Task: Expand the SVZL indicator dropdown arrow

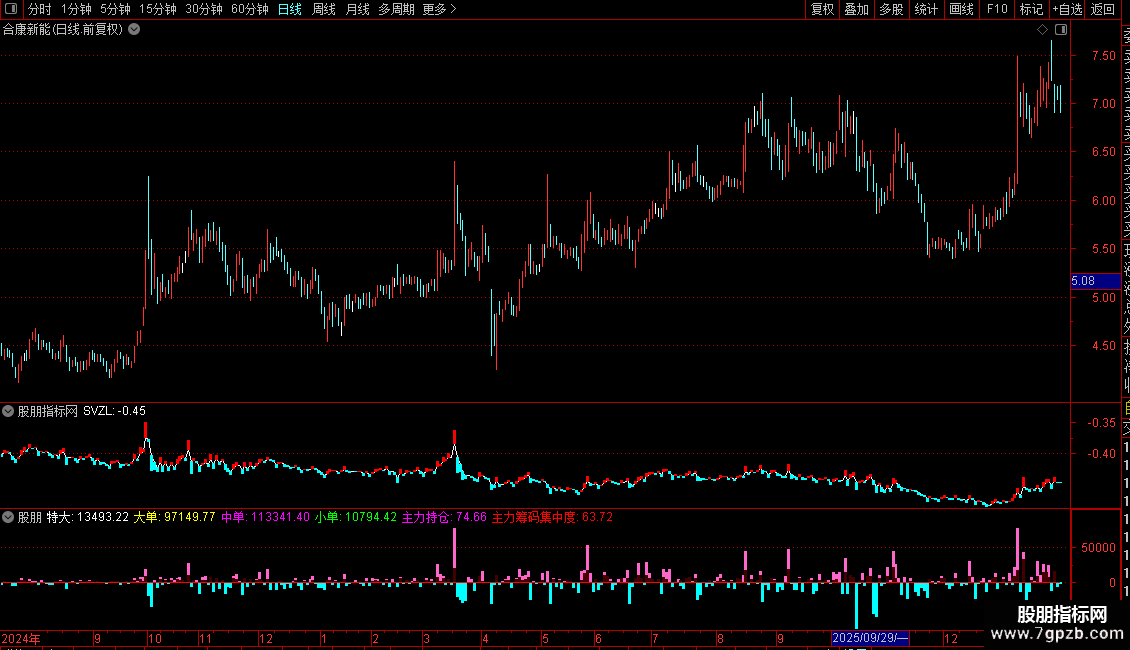Action: click(8, 411)
